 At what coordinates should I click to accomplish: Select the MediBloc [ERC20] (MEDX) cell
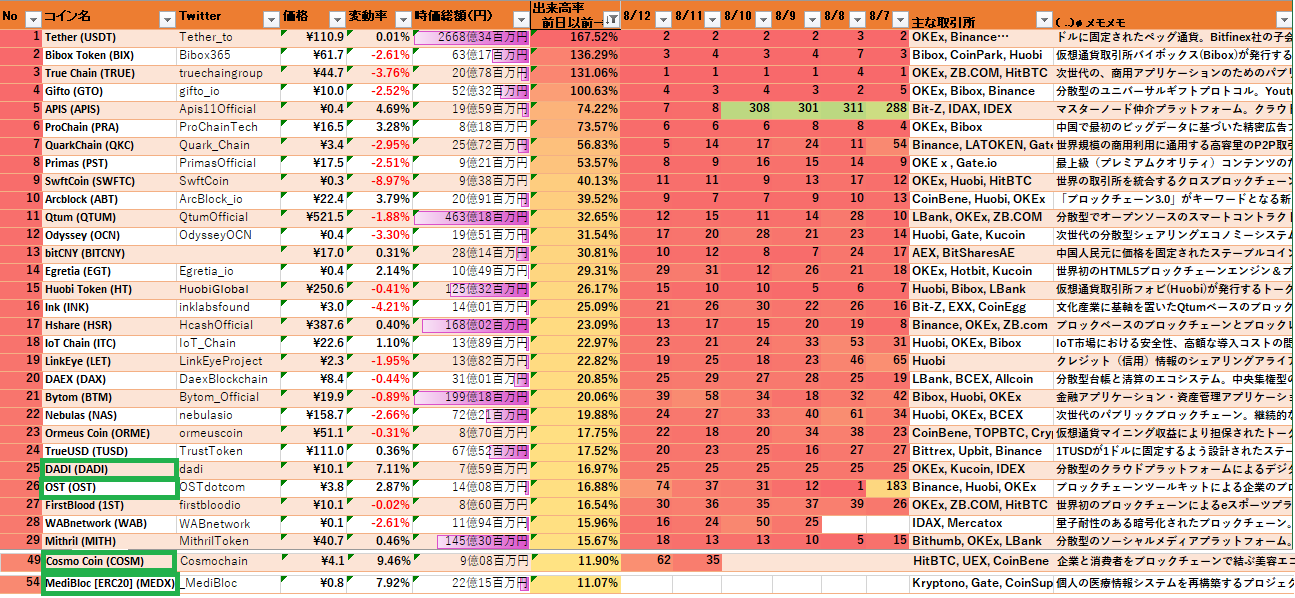[109, 583]
